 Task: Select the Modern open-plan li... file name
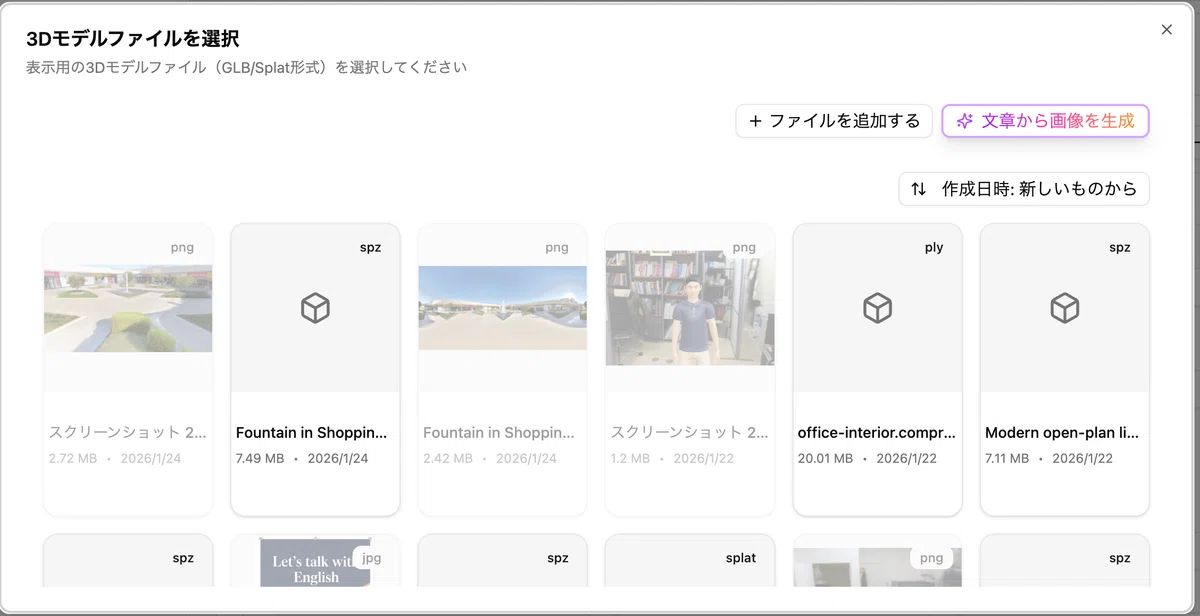tap(1062, 433)
